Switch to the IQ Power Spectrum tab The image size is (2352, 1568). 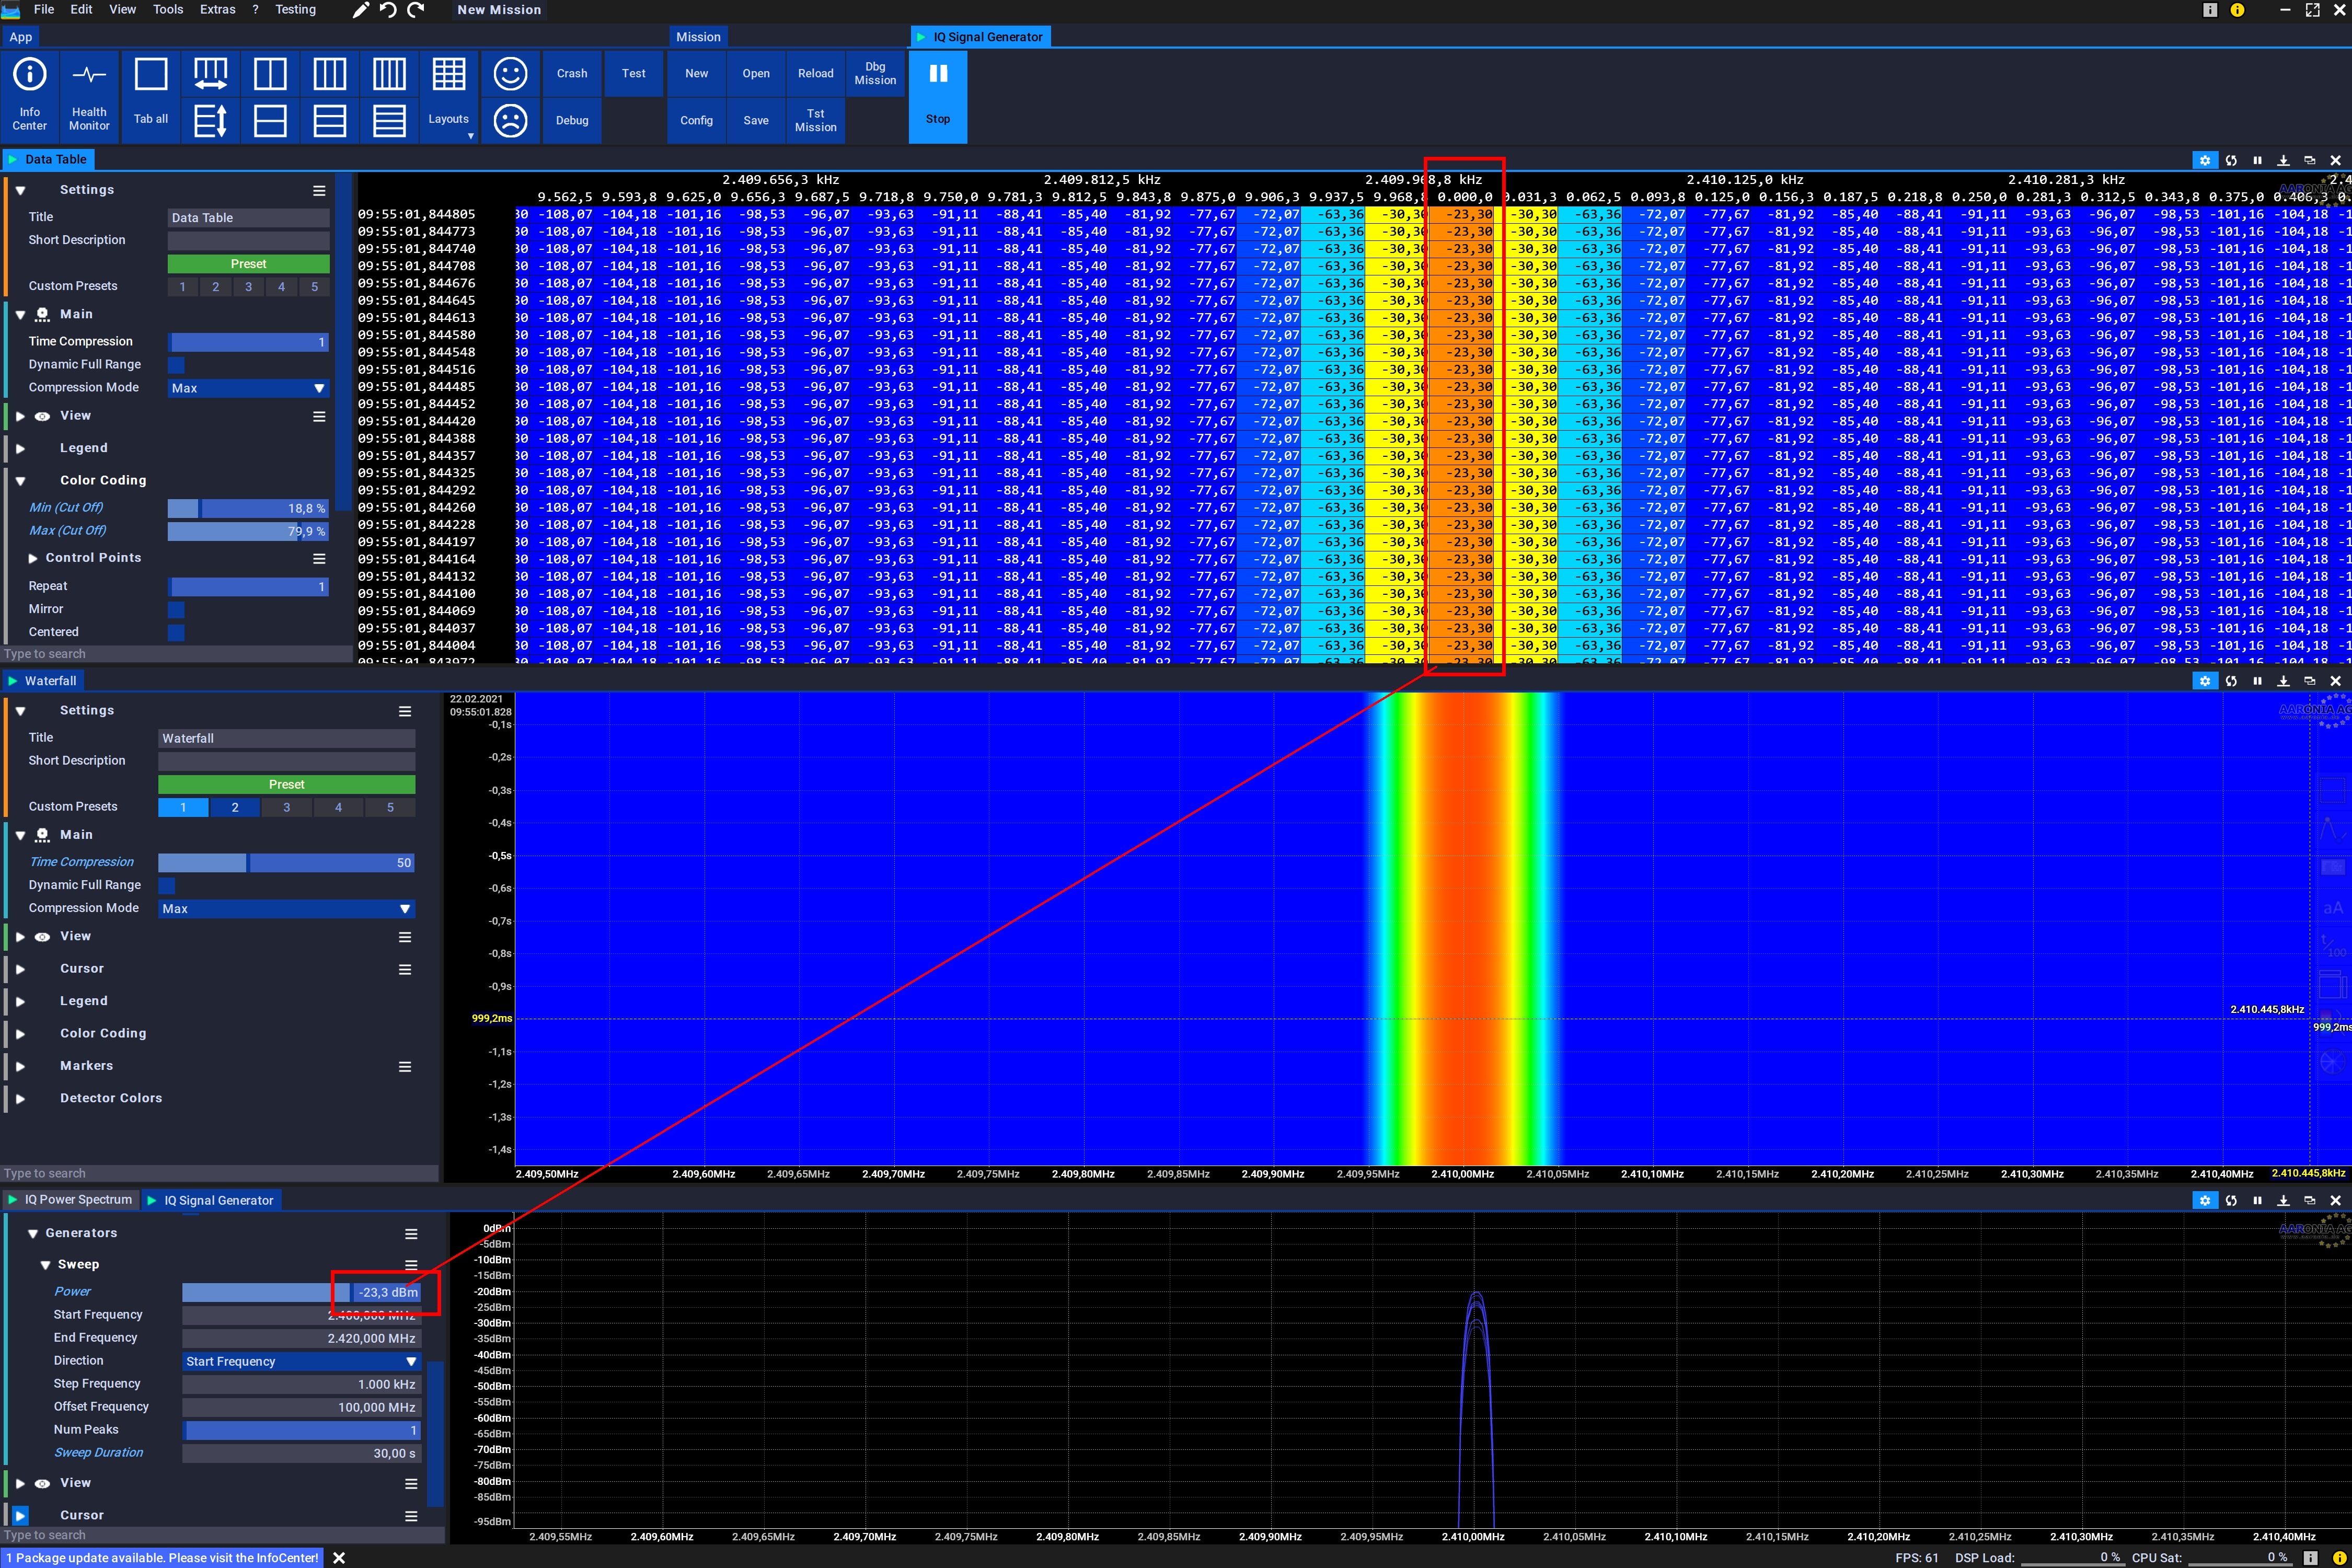click(77, 1200)
